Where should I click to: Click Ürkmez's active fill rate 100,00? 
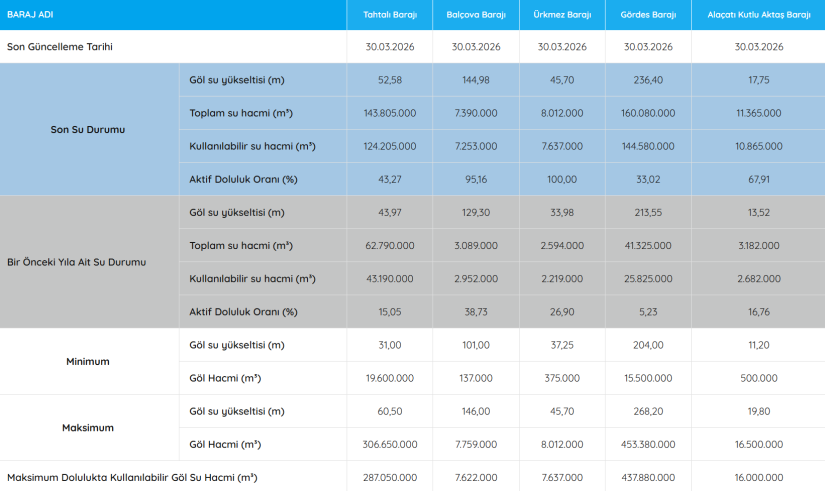pyautogui.click(x=561, y=179)
